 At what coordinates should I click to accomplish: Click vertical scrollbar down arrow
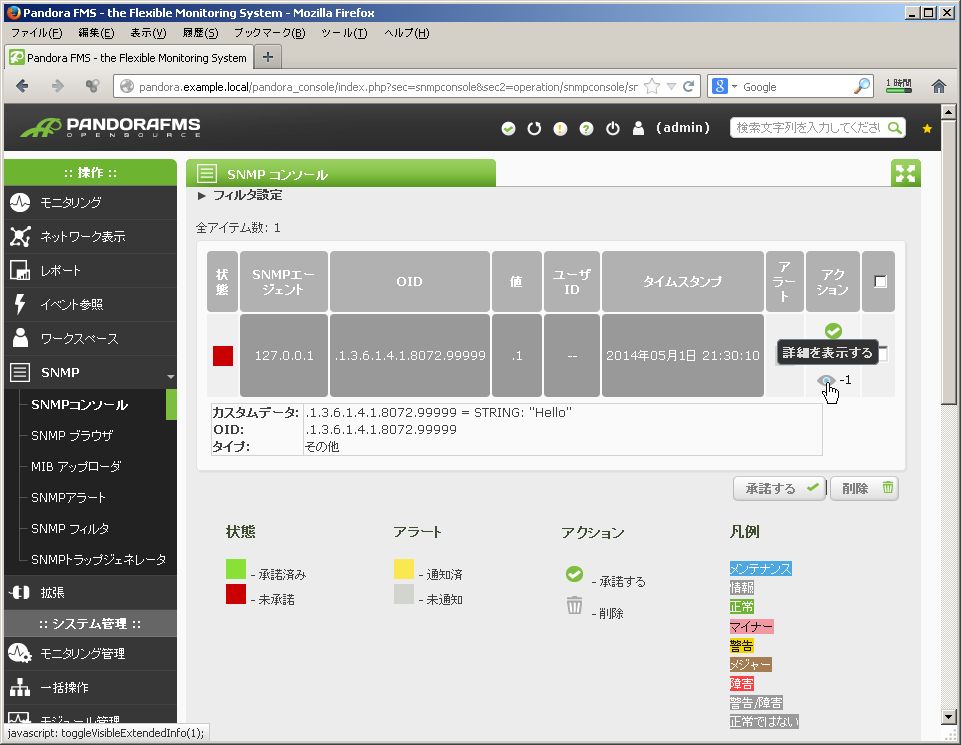[x=949, y=716]
